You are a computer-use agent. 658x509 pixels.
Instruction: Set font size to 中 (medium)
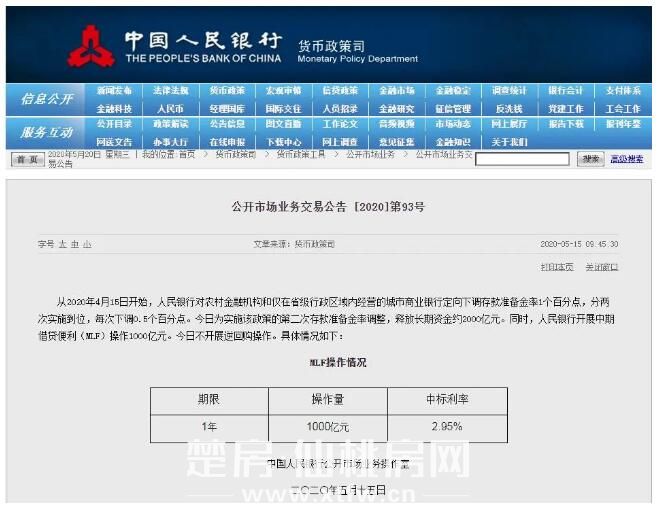(75, 244)
